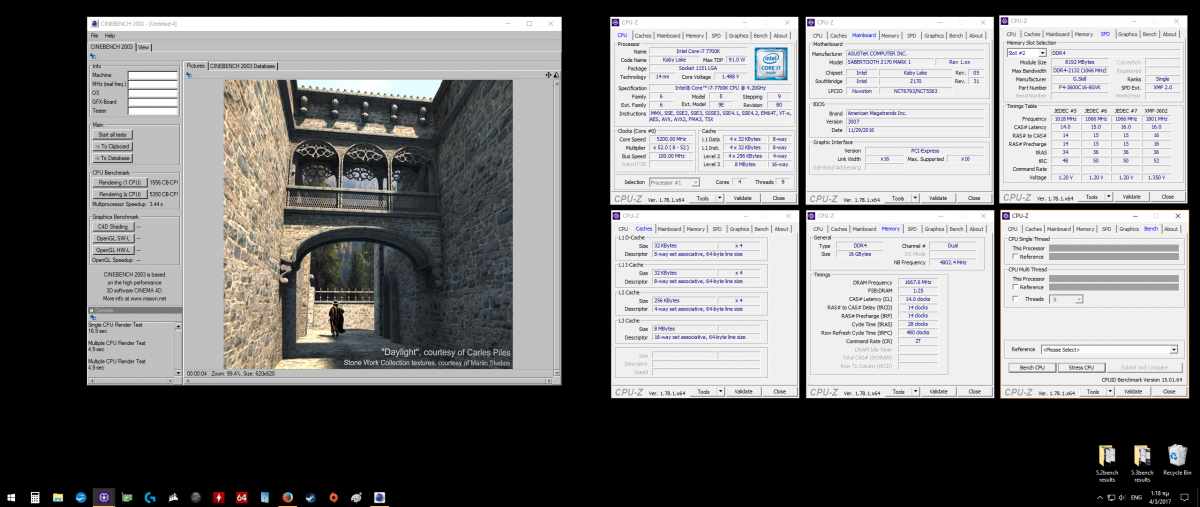Click the Machine input field

coord(152,75)
